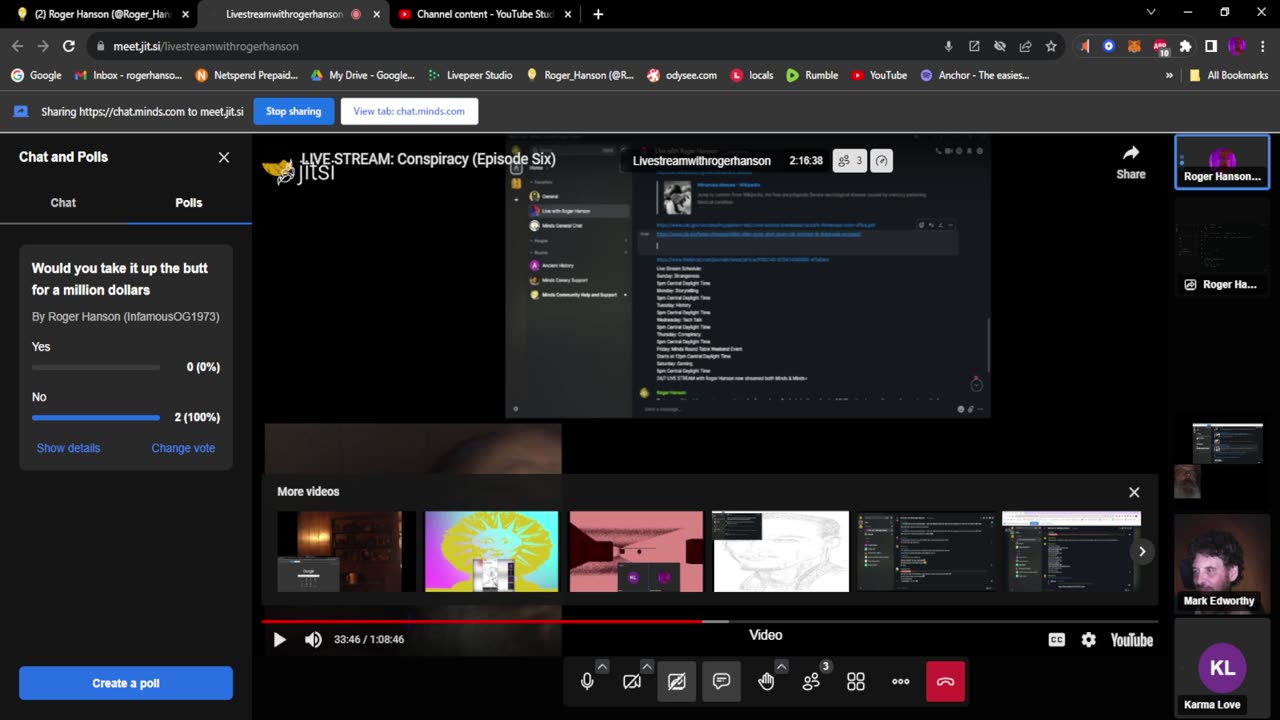
Task: Switch to the Polls tab
Action: 189,202
